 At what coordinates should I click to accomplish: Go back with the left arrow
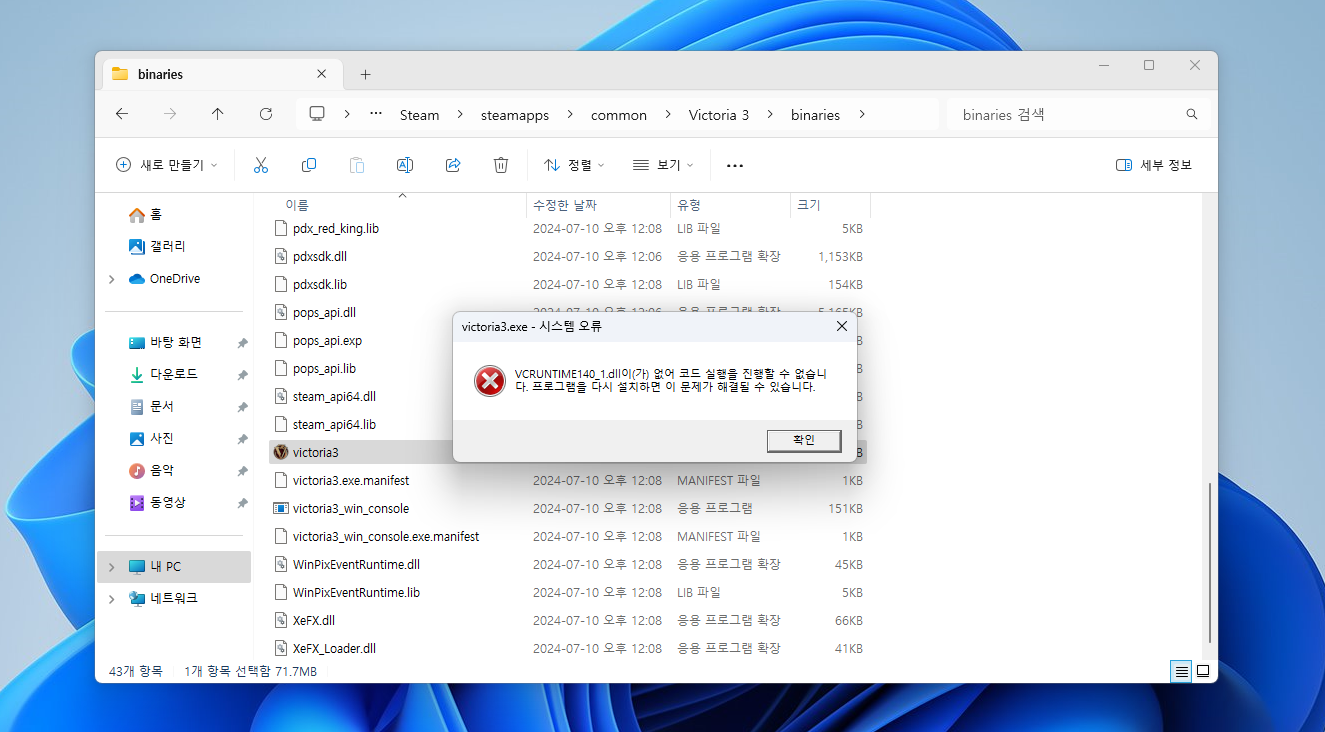122,114
